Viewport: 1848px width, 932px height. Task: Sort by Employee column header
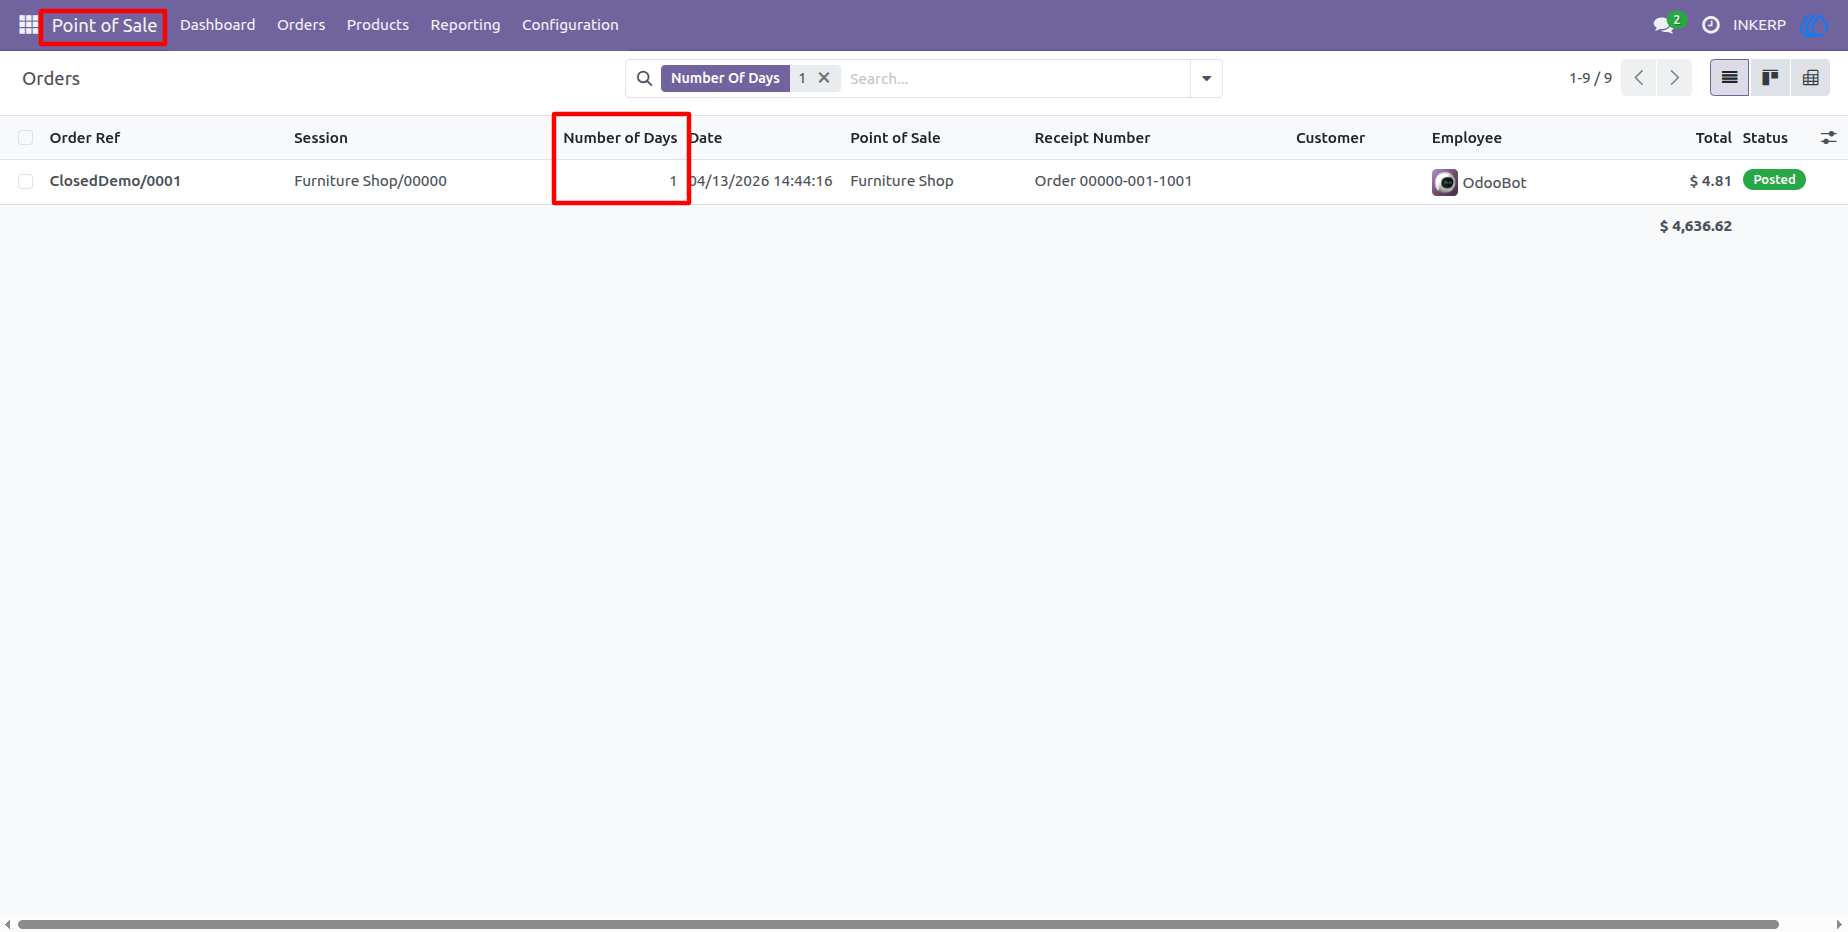pos(1466,138)
